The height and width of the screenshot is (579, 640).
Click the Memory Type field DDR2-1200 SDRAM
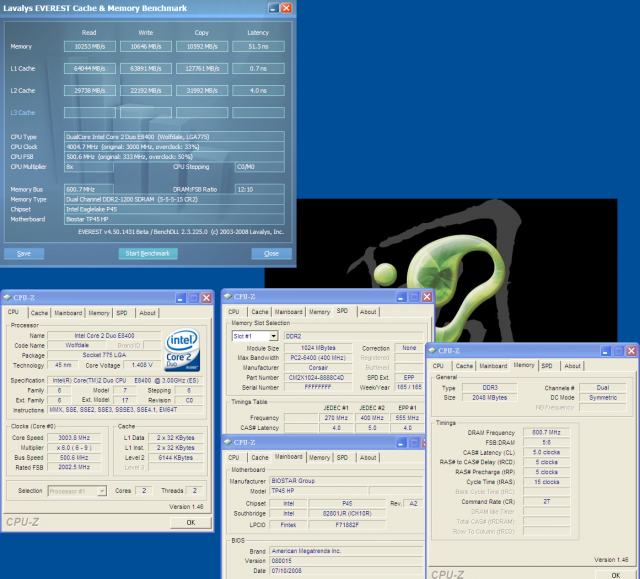point(174,199)
